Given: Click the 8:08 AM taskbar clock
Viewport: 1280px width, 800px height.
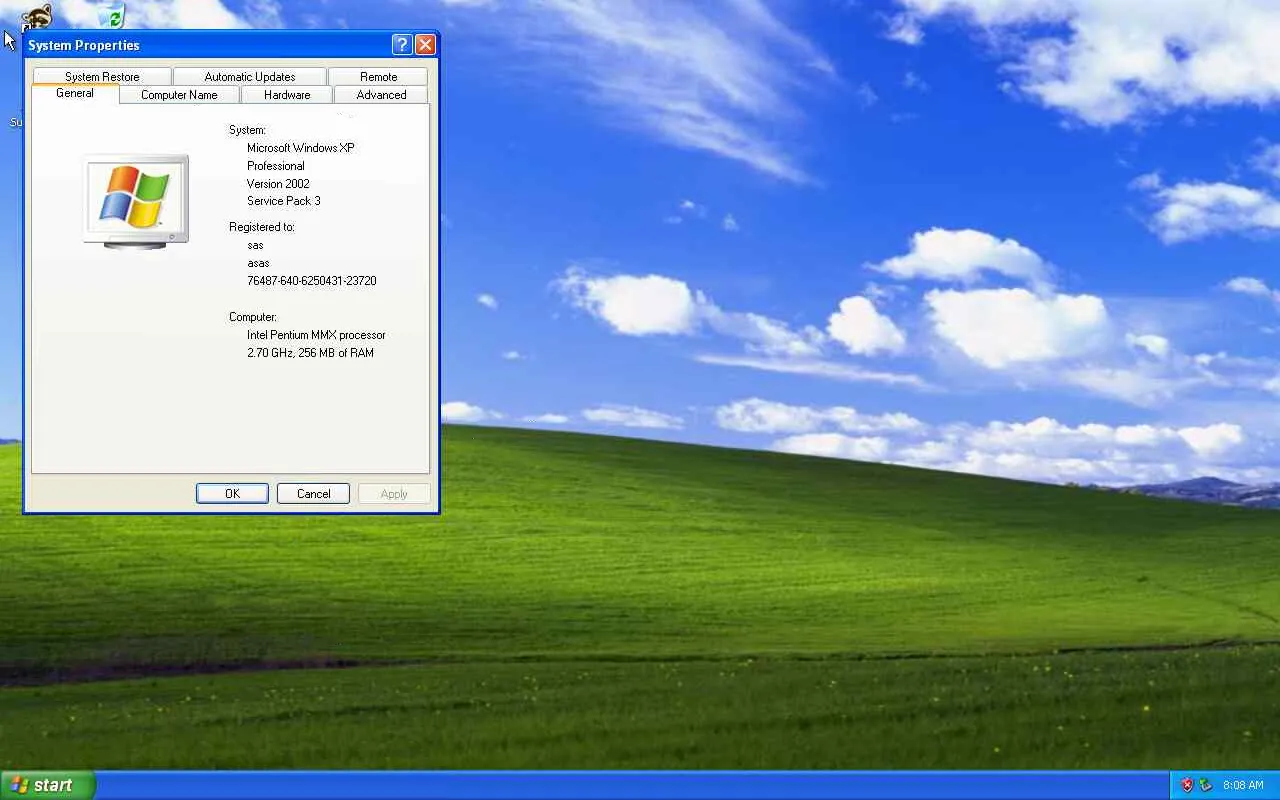Looking at the screenshot, I should pos(1243,786).
